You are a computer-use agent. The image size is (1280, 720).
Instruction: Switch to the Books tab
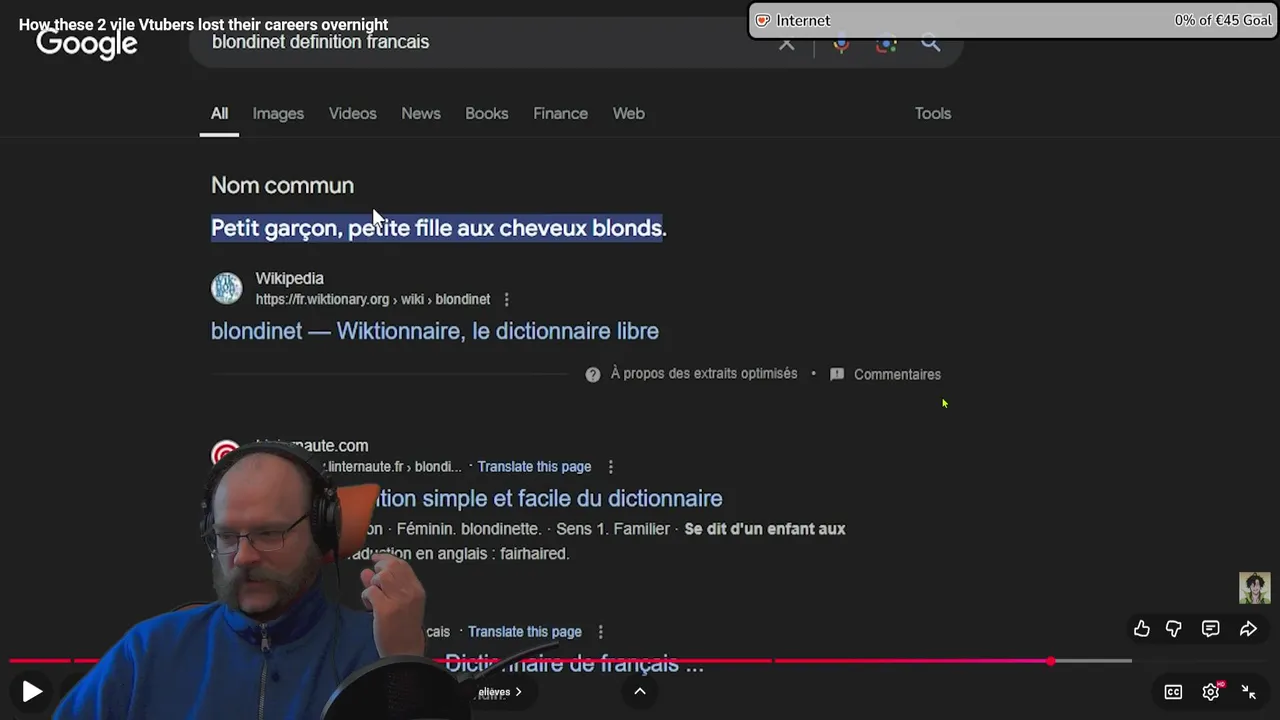coord(487,114)
